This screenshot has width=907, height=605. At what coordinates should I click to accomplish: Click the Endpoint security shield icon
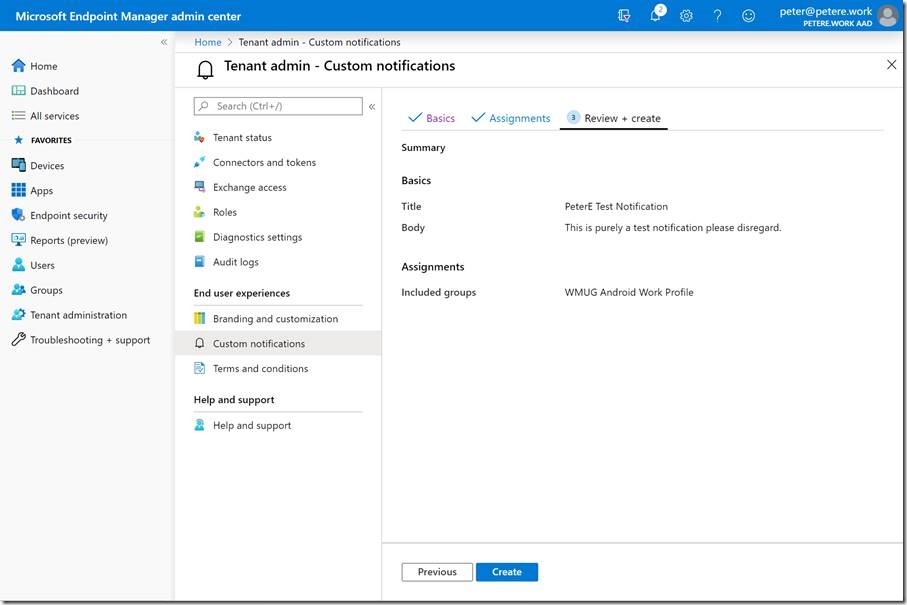18,215
